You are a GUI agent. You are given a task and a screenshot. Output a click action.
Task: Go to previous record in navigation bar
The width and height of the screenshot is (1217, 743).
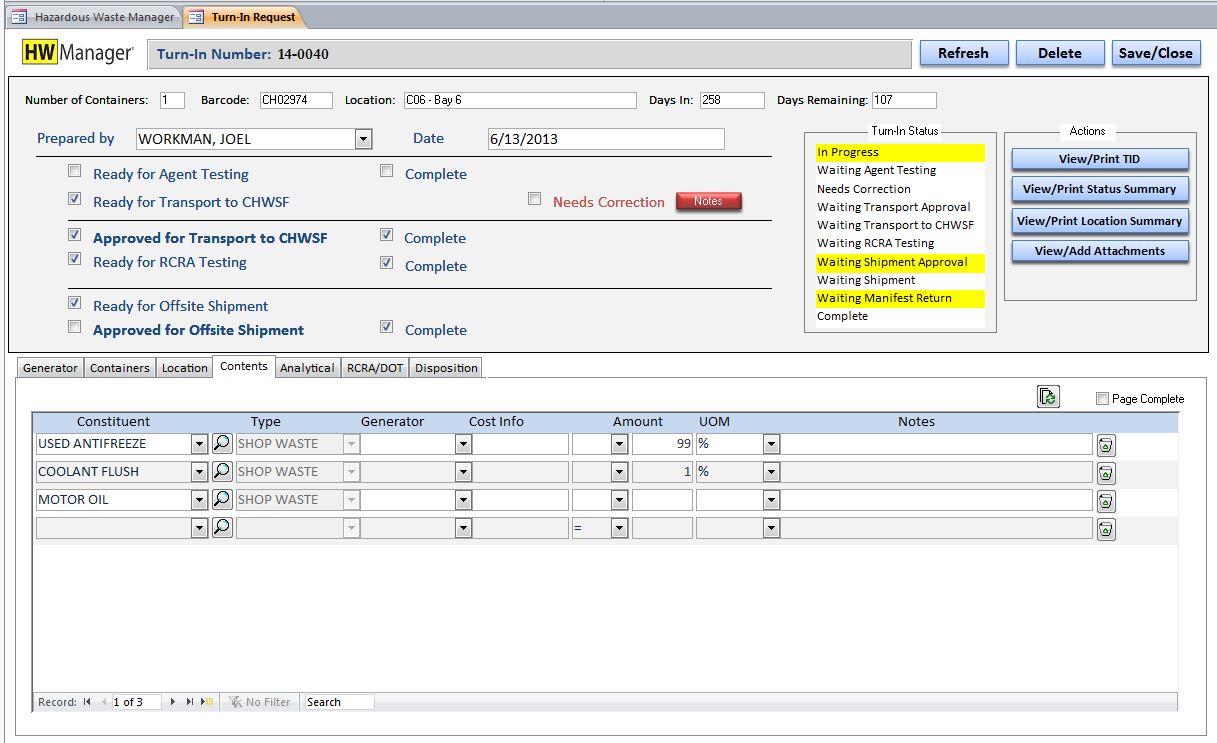coord(104,702)
